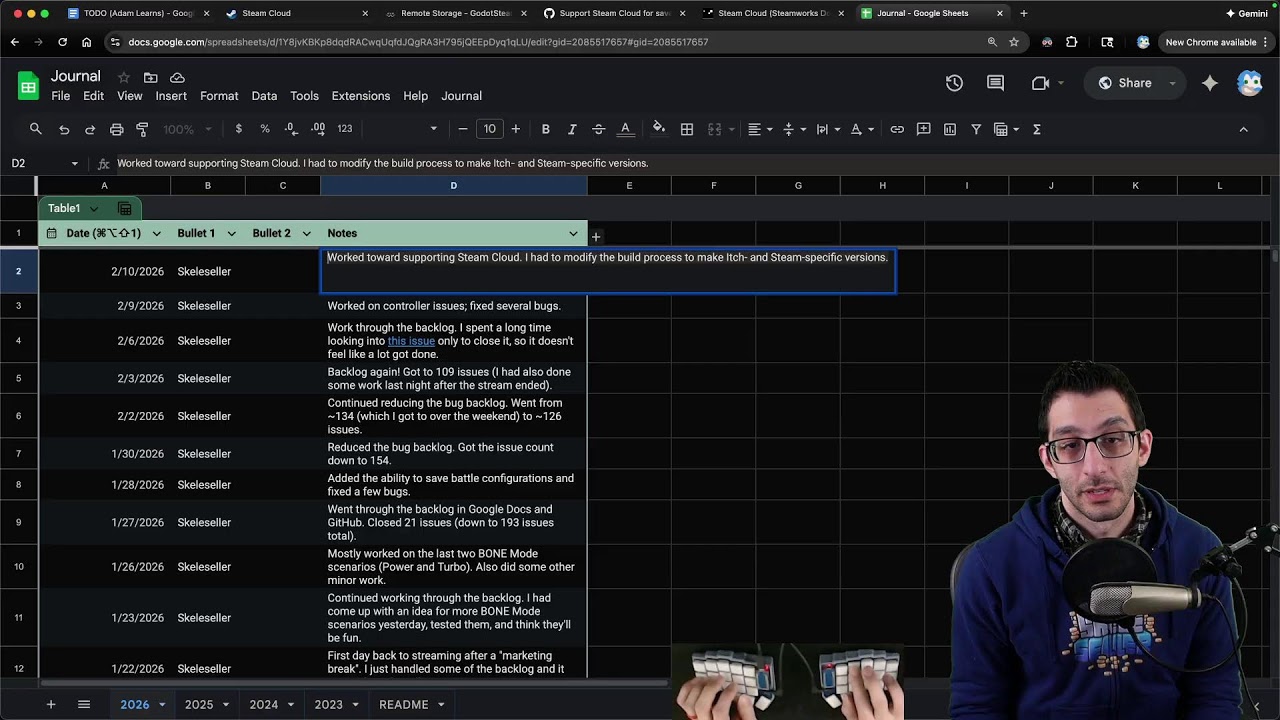This screenshot has height=720, width=1280.
Task: Open the fill color picker
Action: coord(659,129)
